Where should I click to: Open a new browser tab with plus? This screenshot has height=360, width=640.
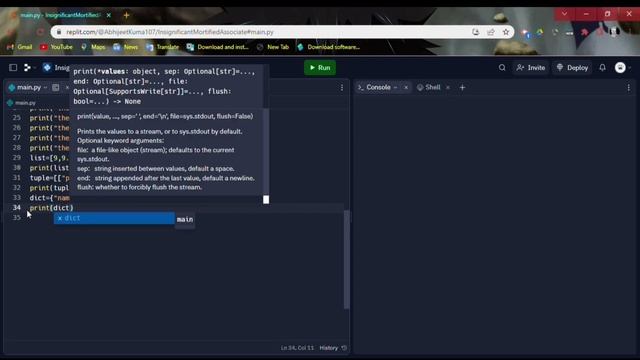click(126, 15)
